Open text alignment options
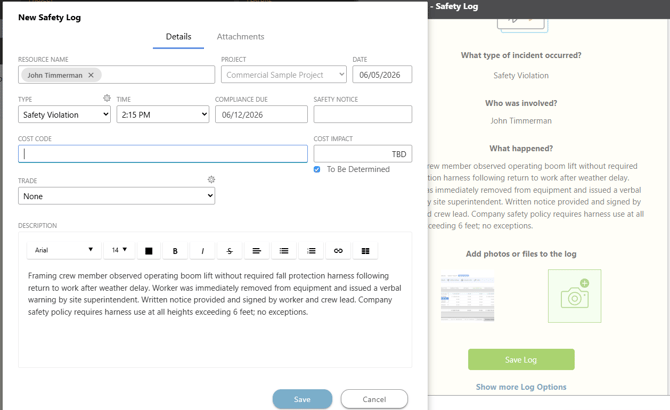The width and height of the screenshot is (670, 410). click(x=256, y=251)
